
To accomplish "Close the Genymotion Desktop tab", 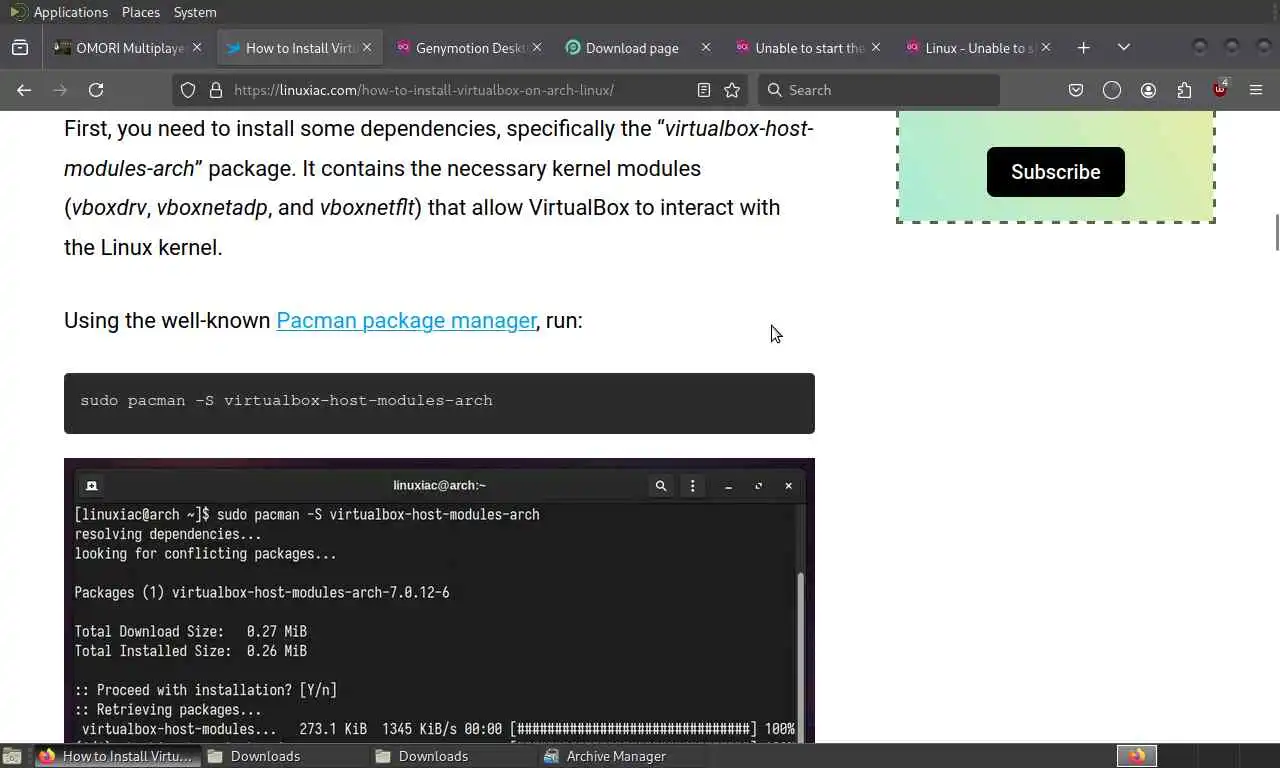I will 537,47.
